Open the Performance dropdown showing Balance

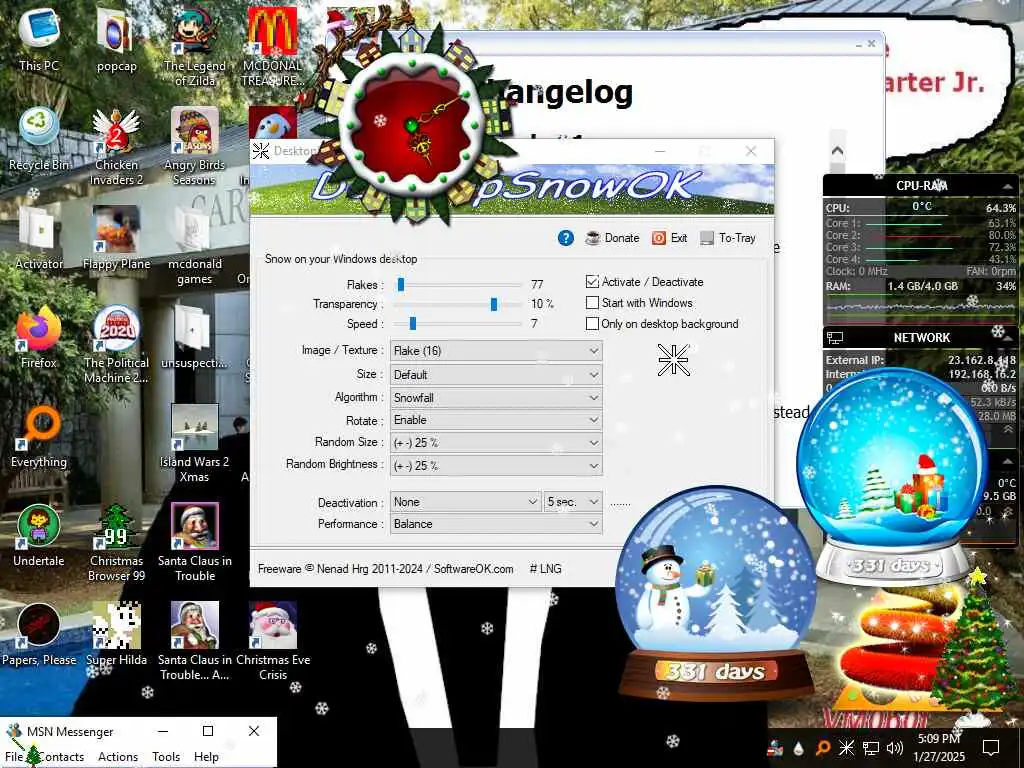coord(496,524)
